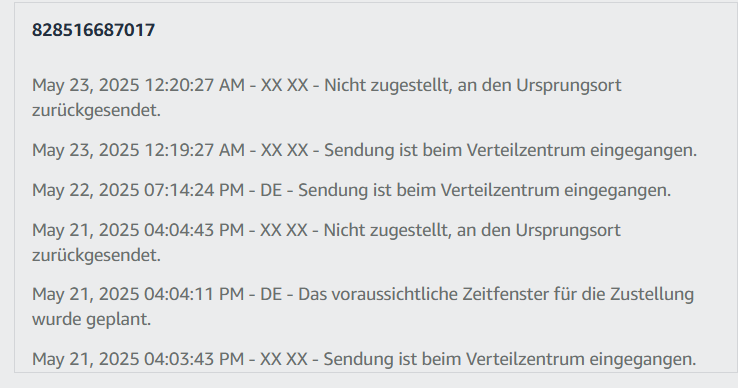Click 'Verteilzentrum eingegangen' in the May 22 entry
The width and height of the screenshot is (738, 388).
(x=554, y=190)
